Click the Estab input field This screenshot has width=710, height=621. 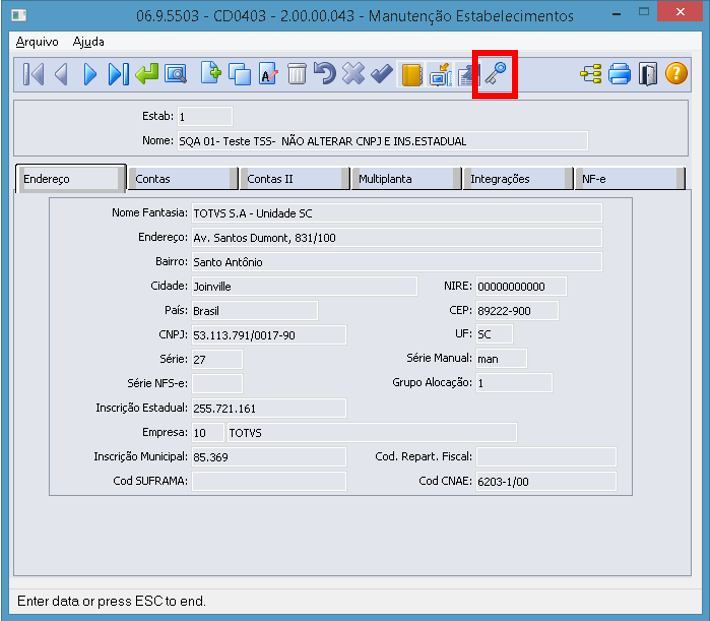point(205,117)
